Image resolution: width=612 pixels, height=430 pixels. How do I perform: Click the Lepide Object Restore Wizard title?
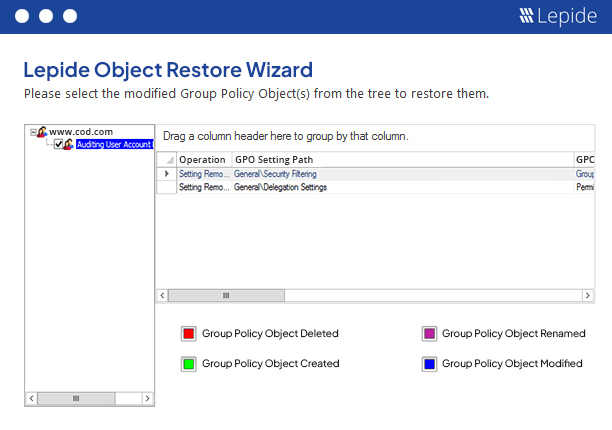168,70
